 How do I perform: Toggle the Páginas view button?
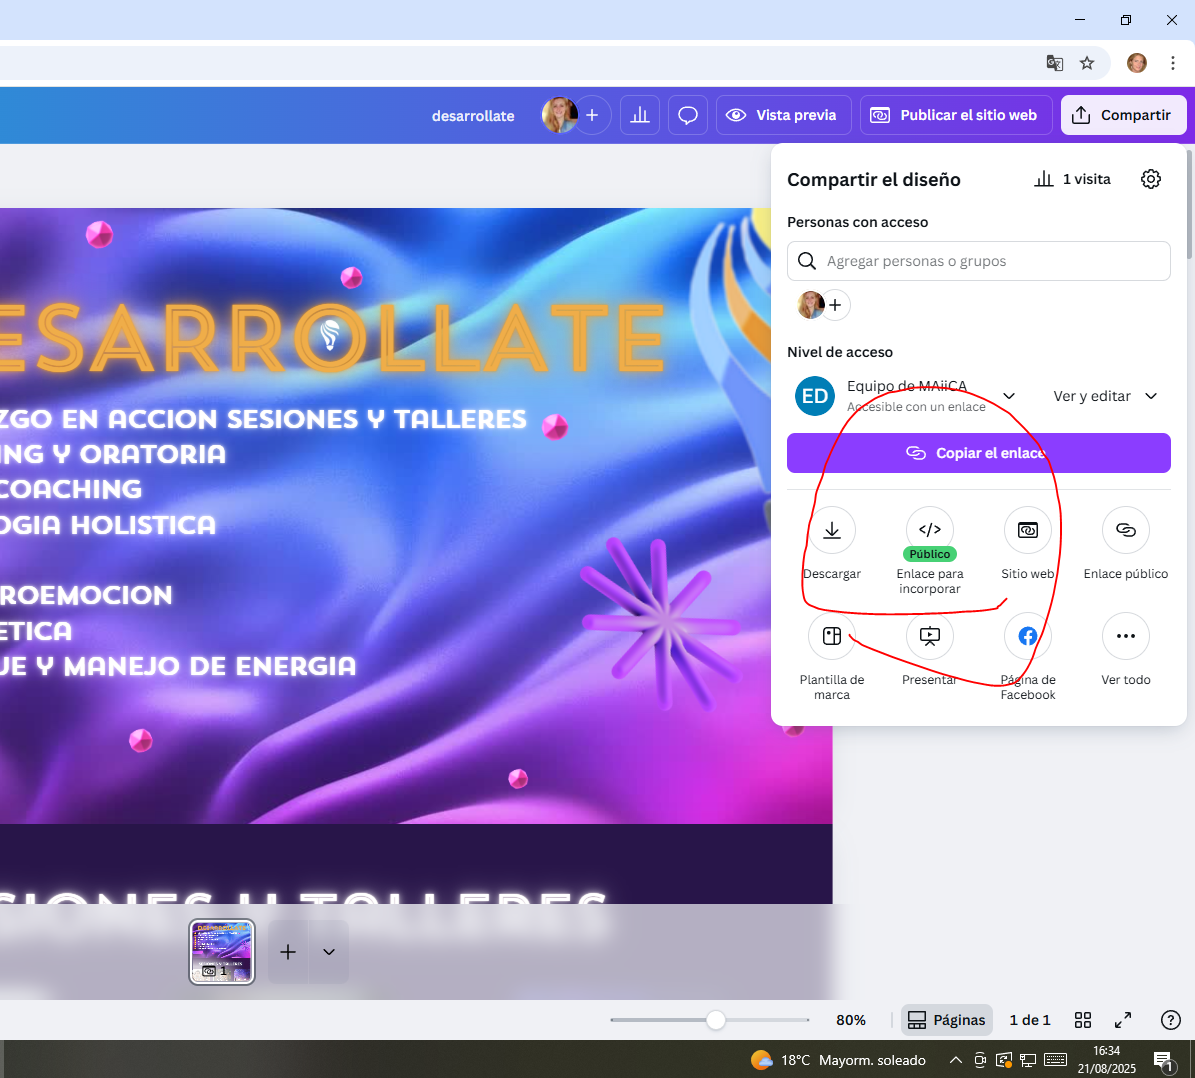pos(946,1020)
